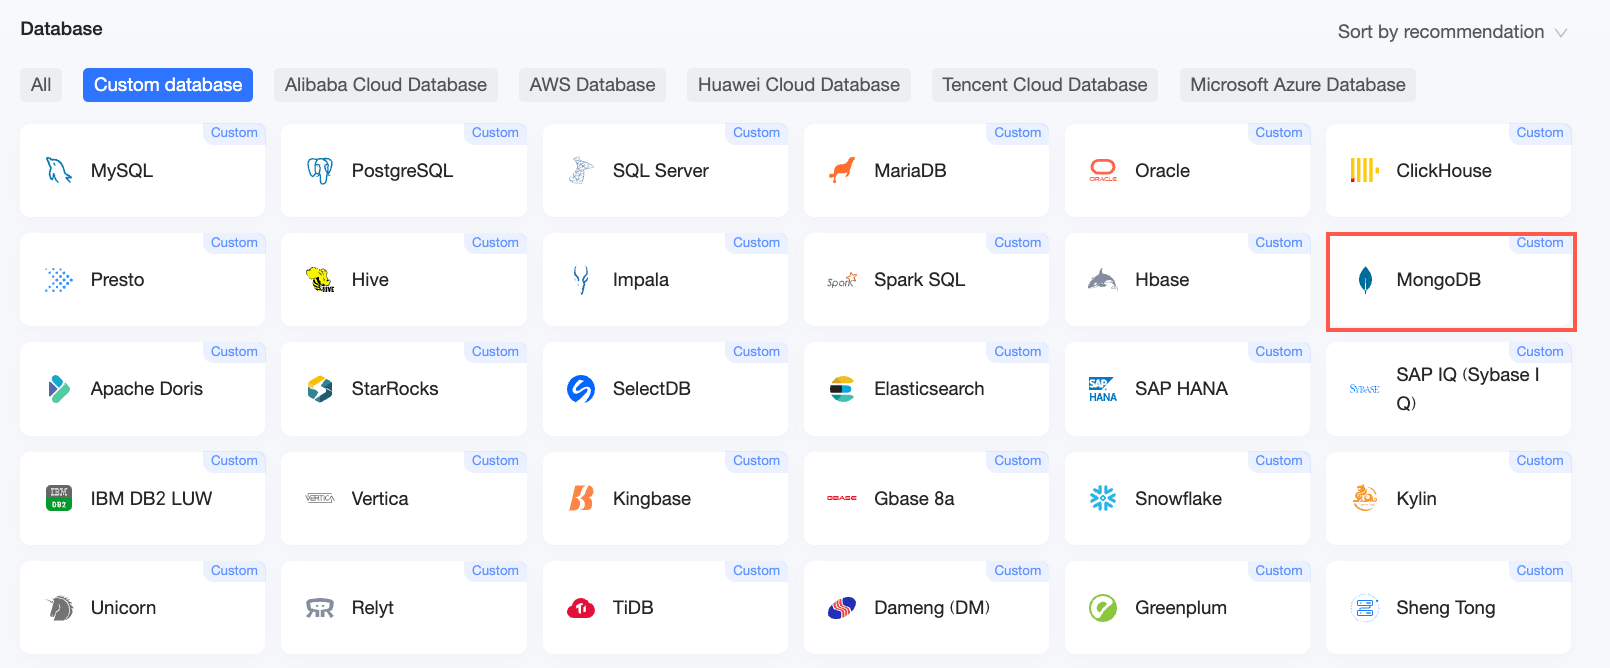Select Huawei Cloud Database tab
Viewport: 1610px width, 668px height.
pyautogui.click(x=799, y=85)
